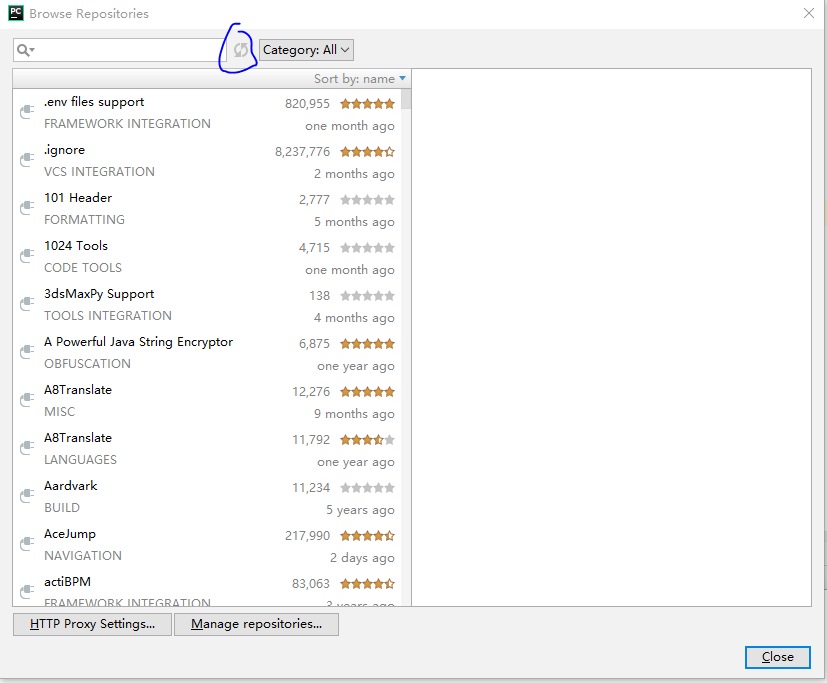Screen dimensions: 827x683
Task: Click the PyCharm logo in title bar
Action: pos(16,13)
